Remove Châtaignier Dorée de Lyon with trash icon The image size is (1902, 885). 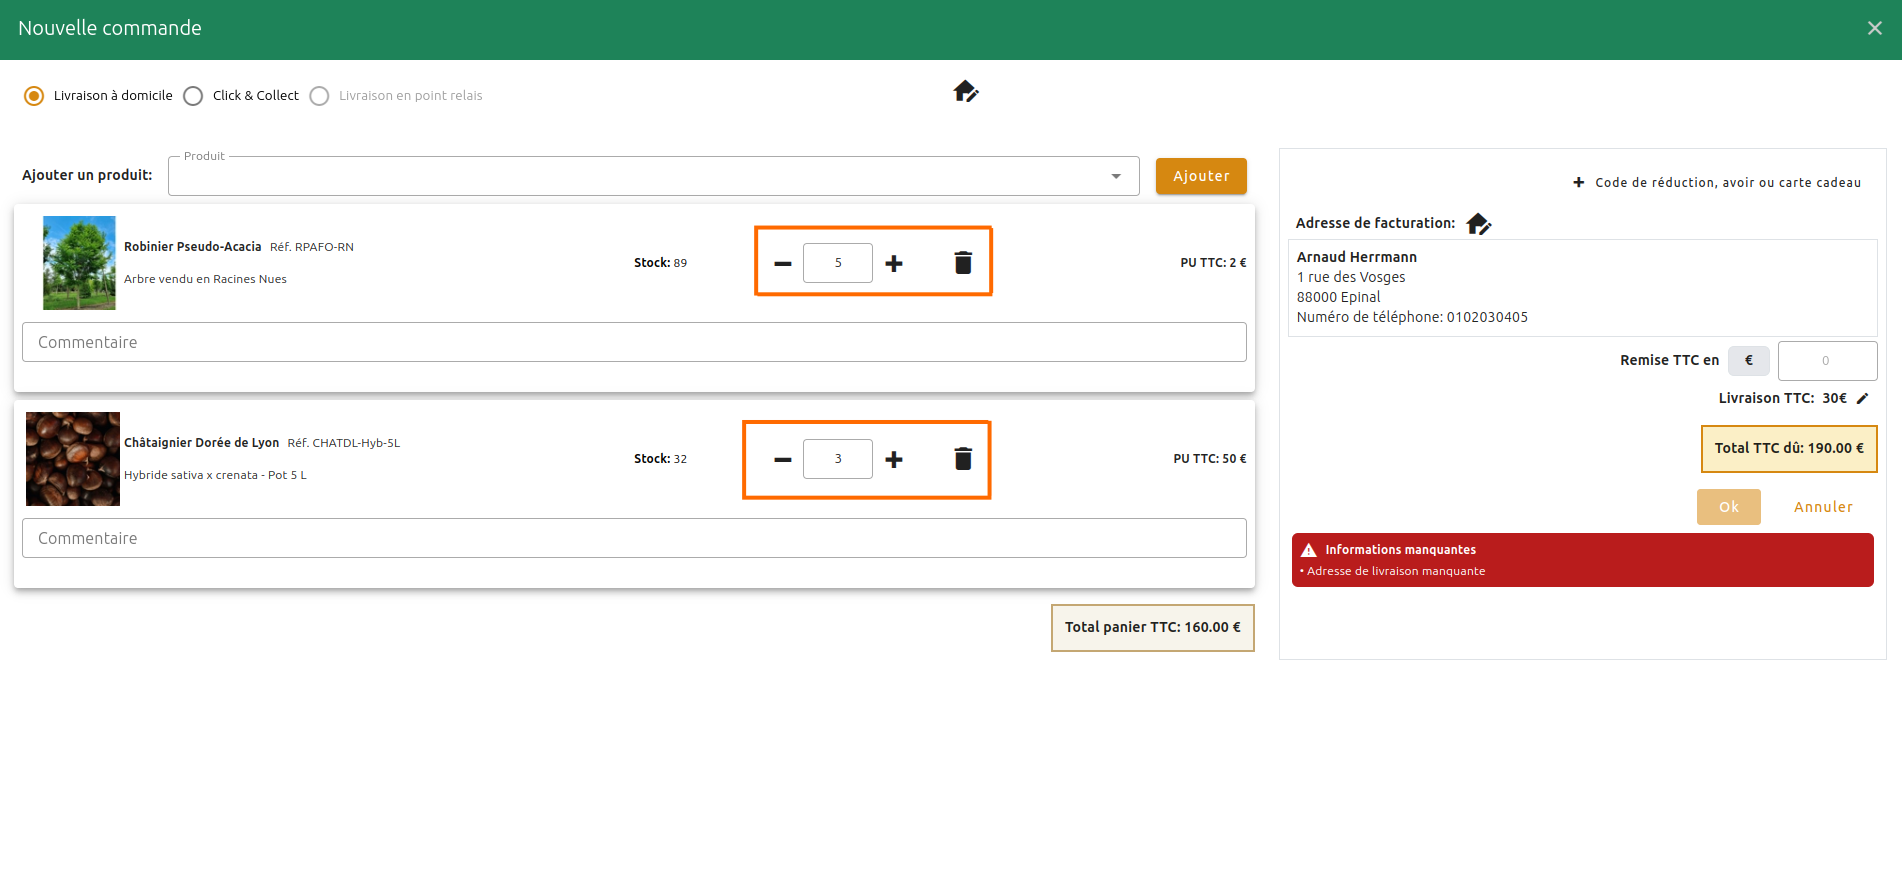click(x=963, y=459)
